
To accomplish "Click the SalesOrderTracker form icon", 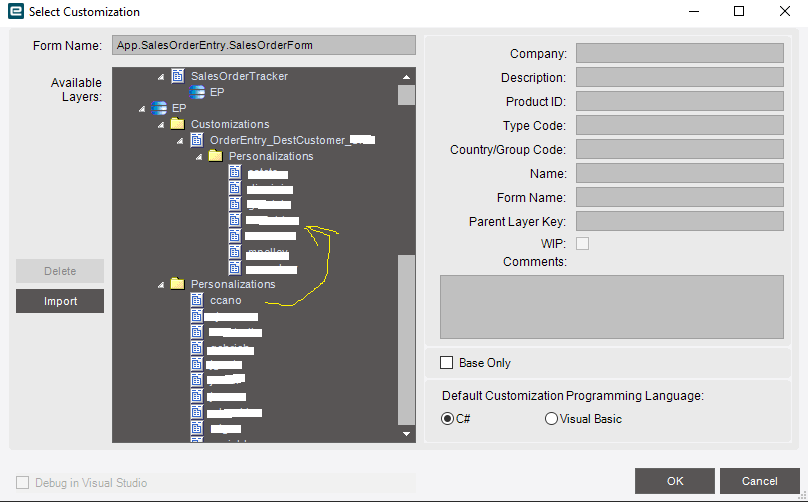I will (178, 76).
